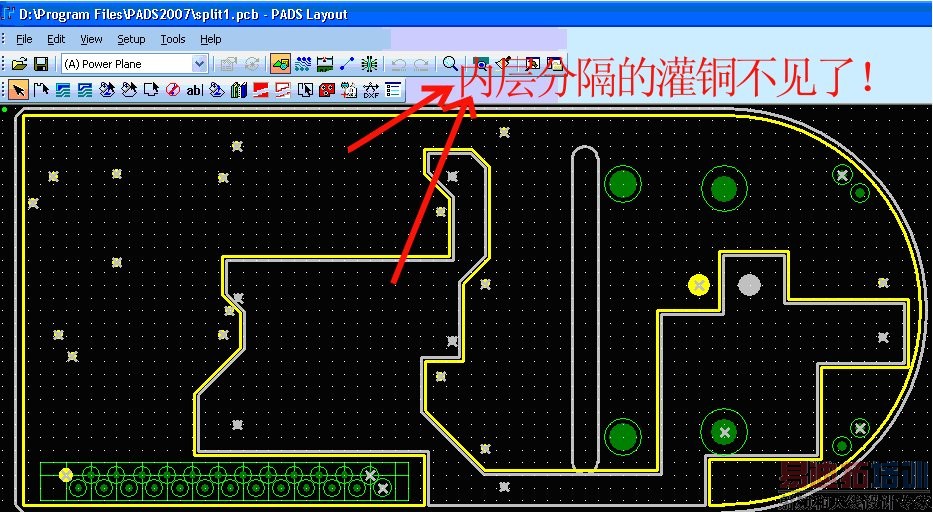
Task: Click the greyed-out Cycle toolbar icon
Action: click(x=252, y=64)
